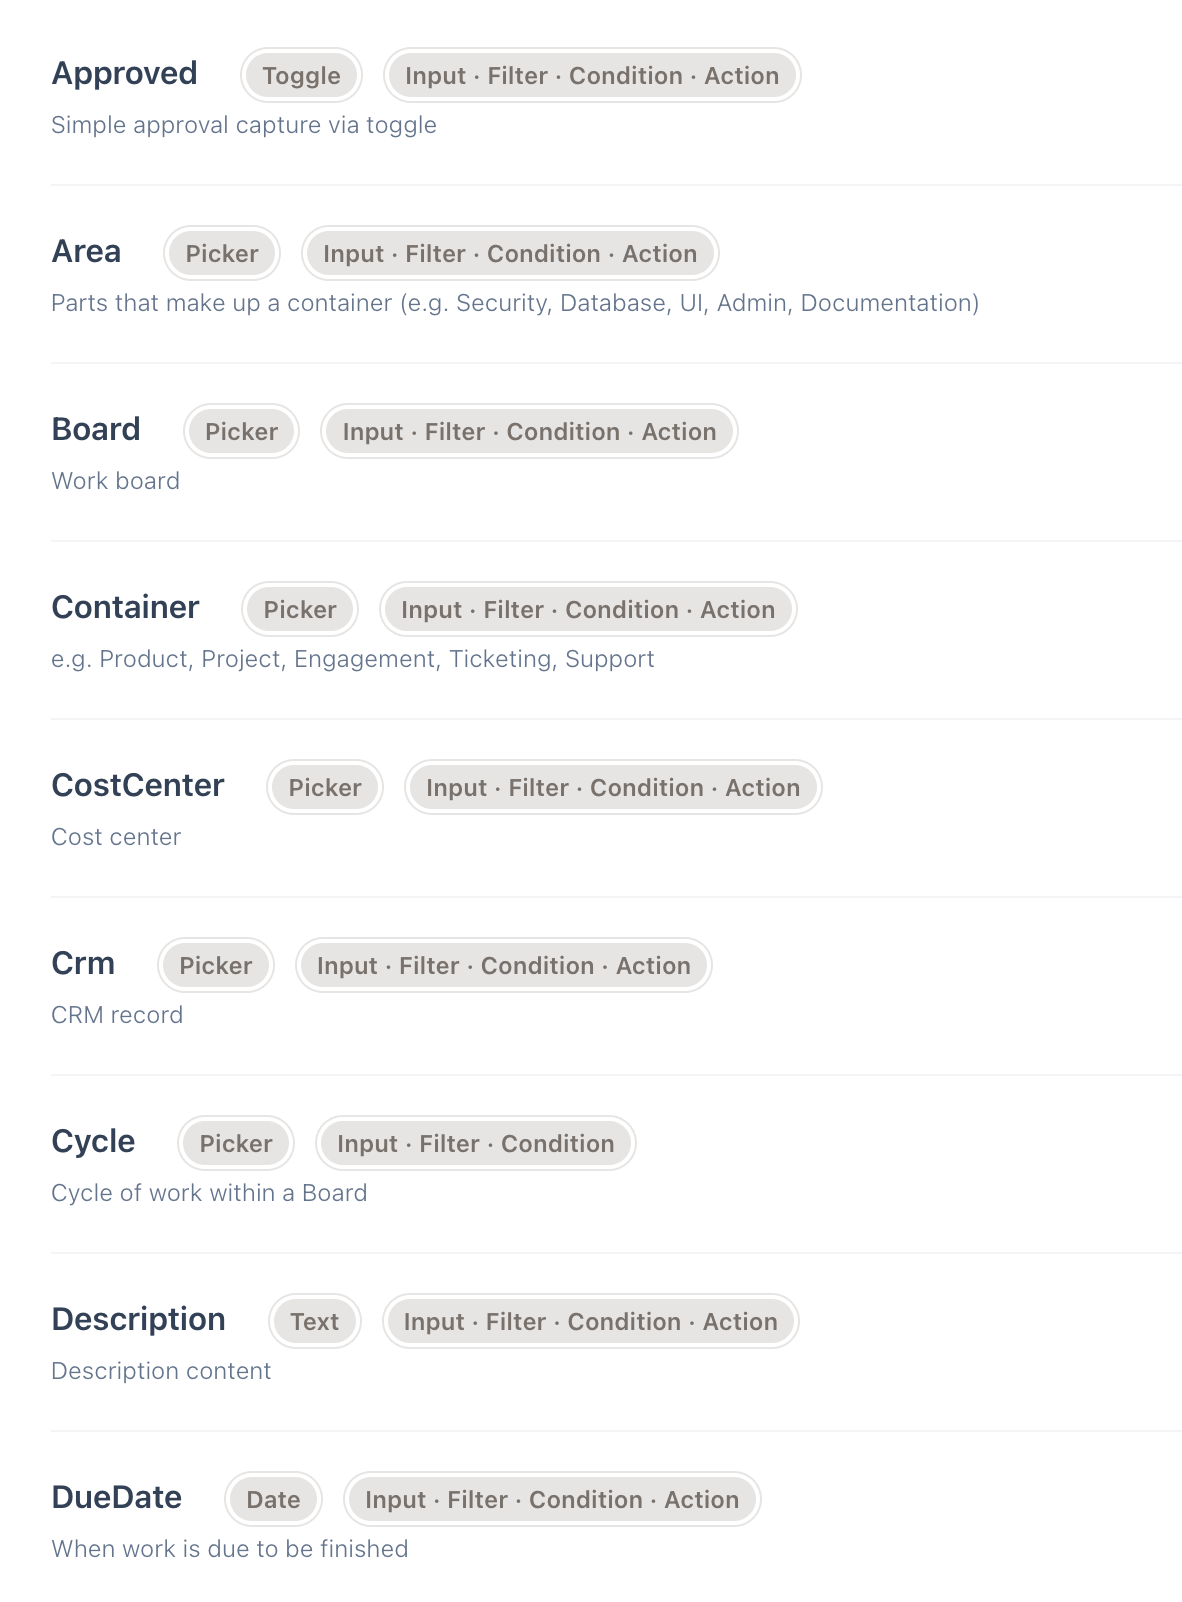
Task: Click the Approved field heading
Action: (124, 74)
